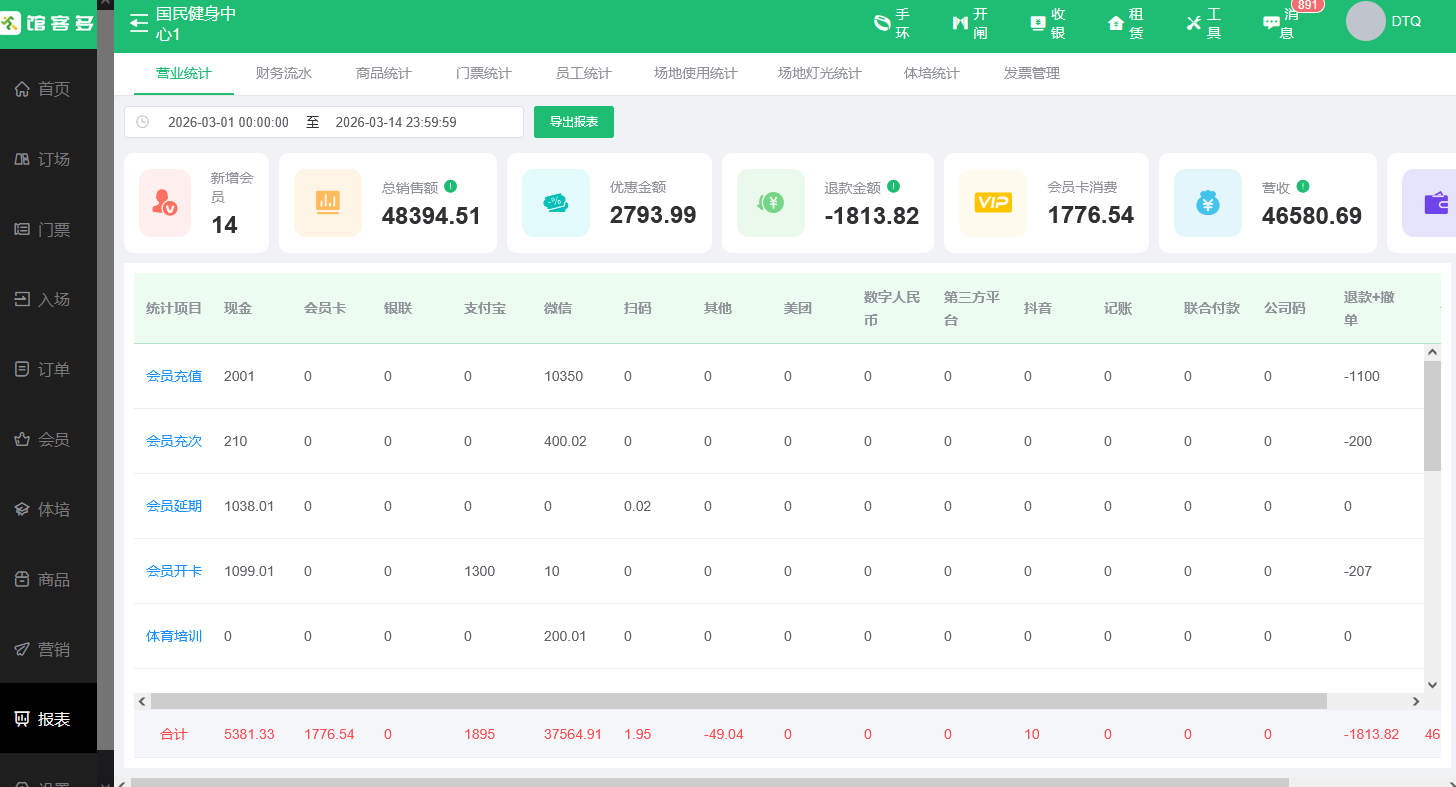The height and width of the screenshot is (787, 1456).
Task: Click the green info icon beside 总销售额
Action: click(x=451, y=186)
